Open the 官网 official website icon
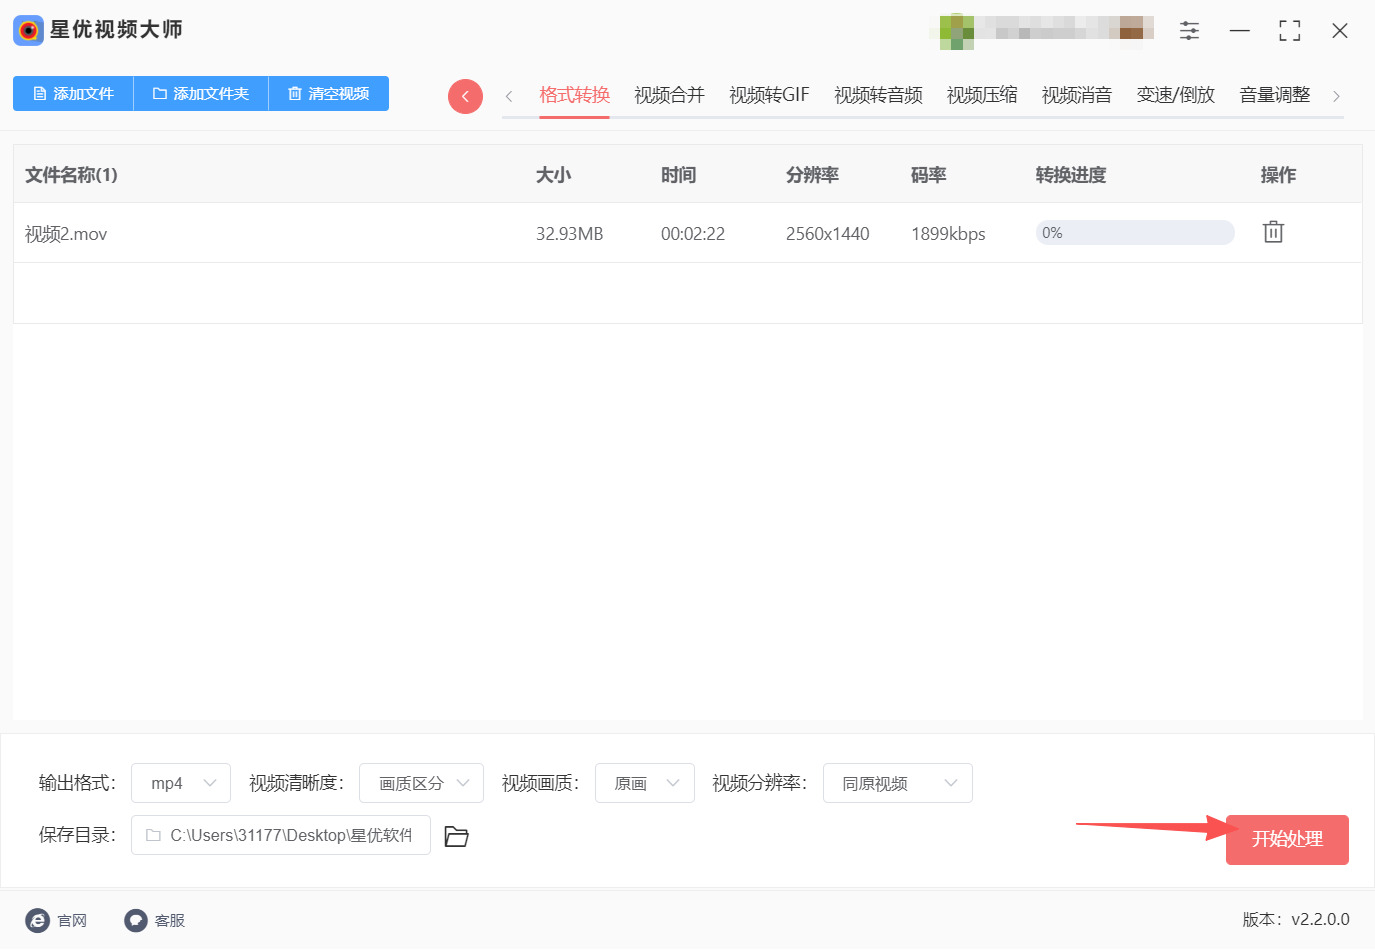 tap(38, 920)
